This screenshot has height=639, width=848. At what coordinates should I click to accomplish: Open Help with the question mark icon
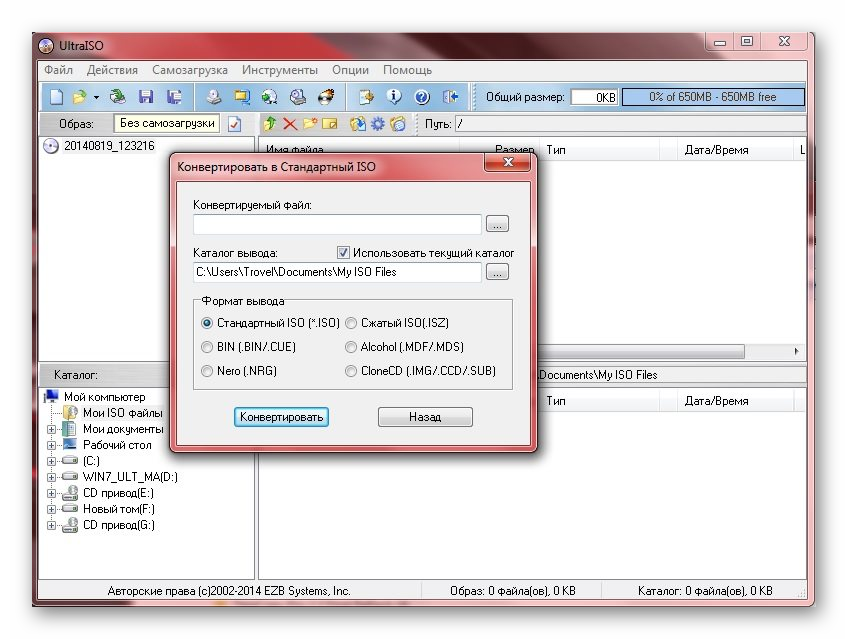(x=422, y=97)
